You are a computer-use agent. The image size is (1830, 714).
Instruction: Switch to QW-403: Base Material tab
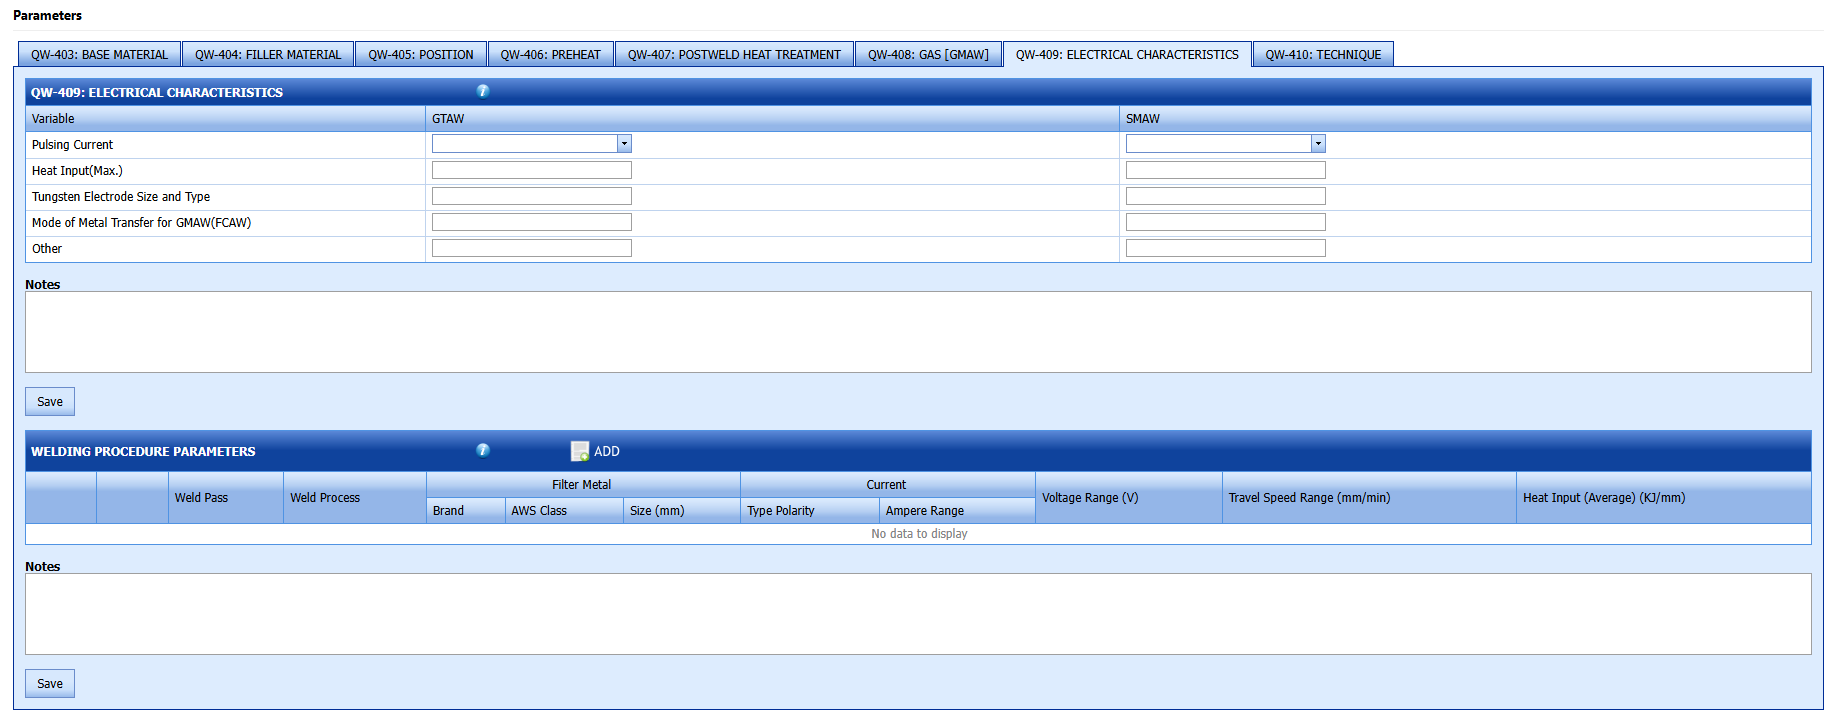click(x=99, y=55)
